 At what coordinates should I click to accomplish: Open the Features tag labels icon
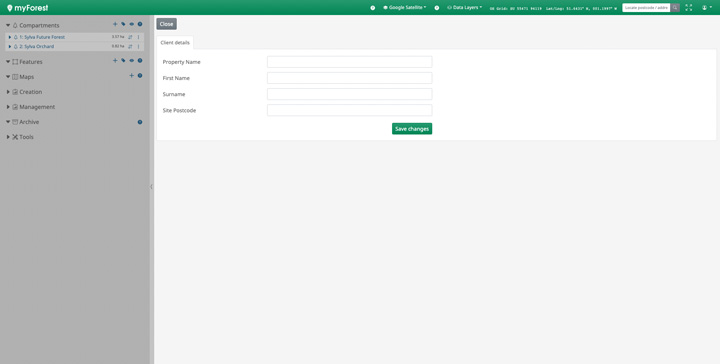(x=123, y=61)
